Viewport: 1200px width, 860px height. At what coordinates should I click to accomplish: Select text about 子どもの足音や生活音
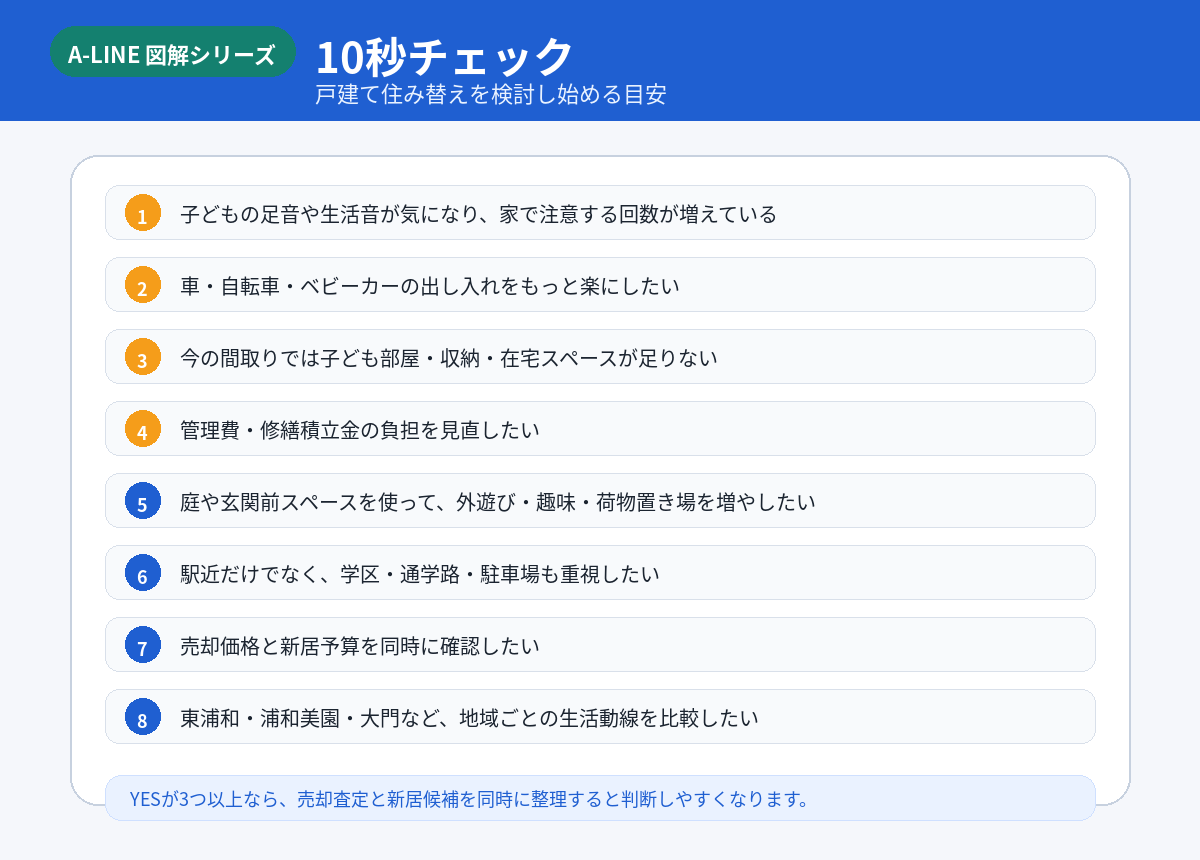click(x=479, y=214)
